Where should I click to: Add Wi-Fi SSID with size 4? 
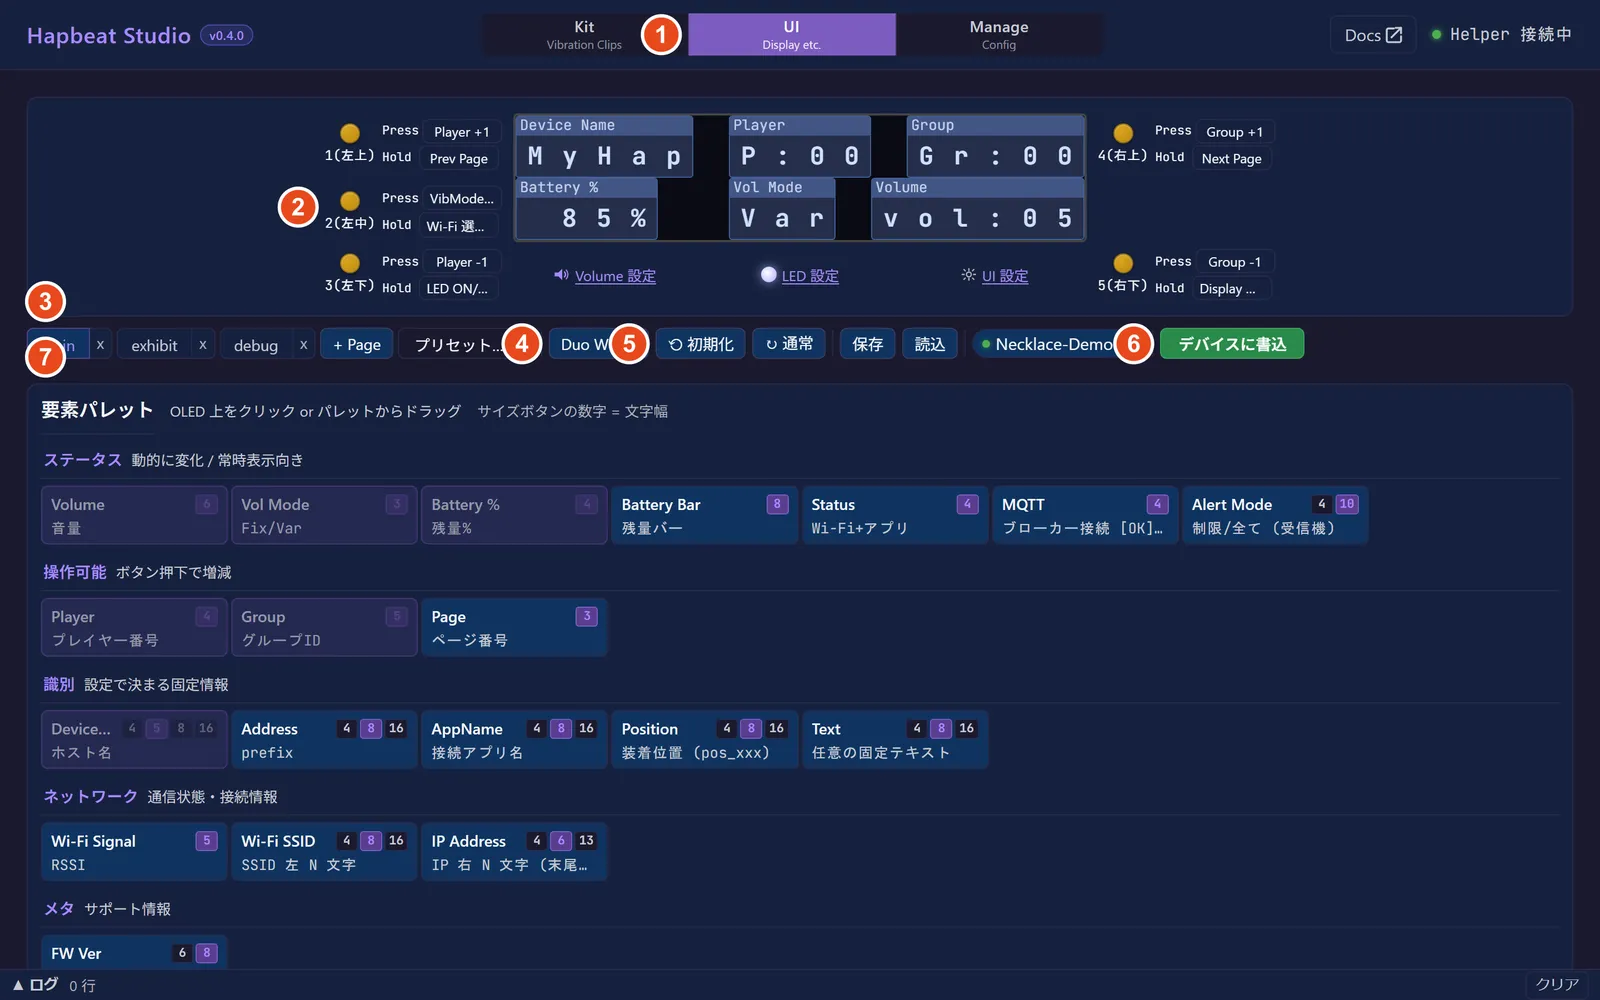point(347,841)
